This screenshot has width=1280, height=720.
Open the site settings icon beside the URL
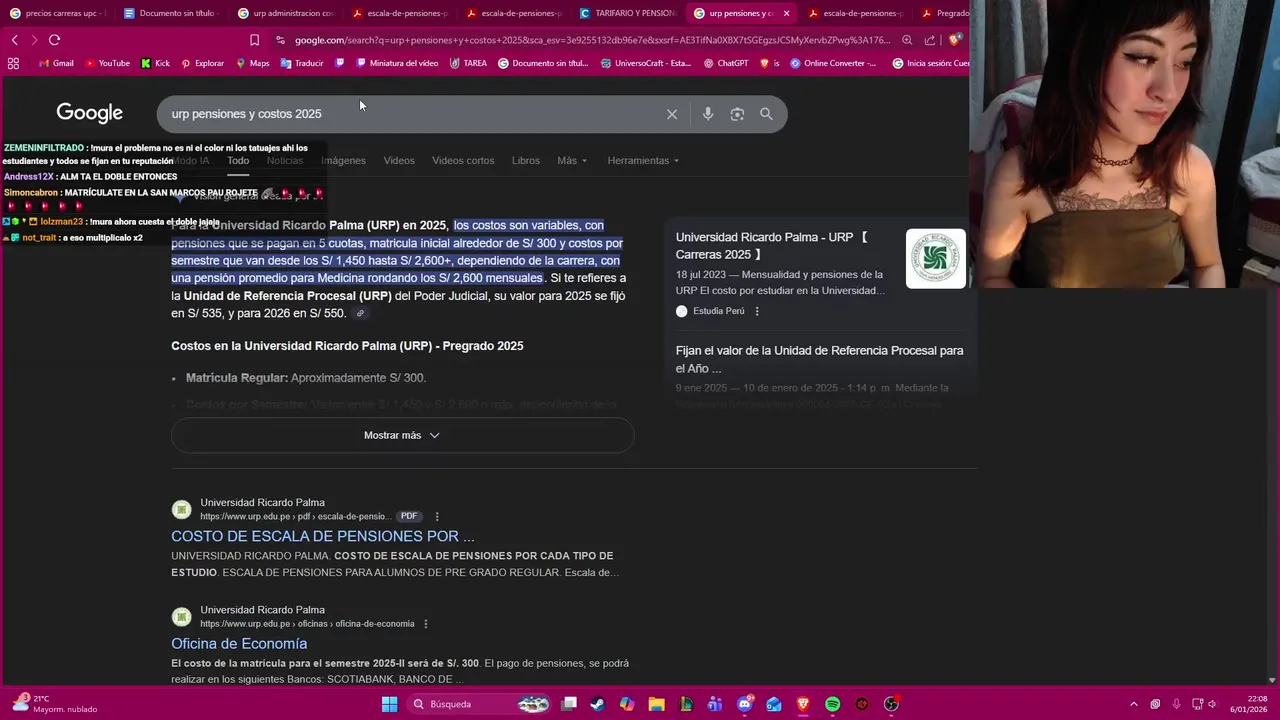coord(281,40)
